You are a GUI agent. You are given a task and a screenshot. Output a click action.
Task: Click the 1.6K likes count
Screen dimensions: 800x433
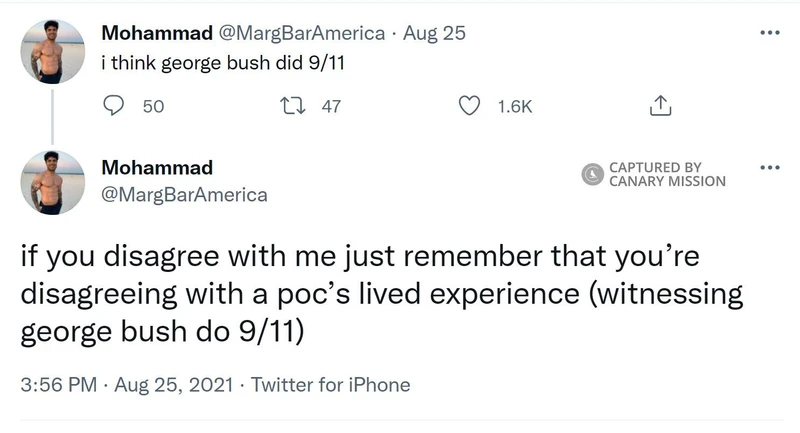point(514,106)
